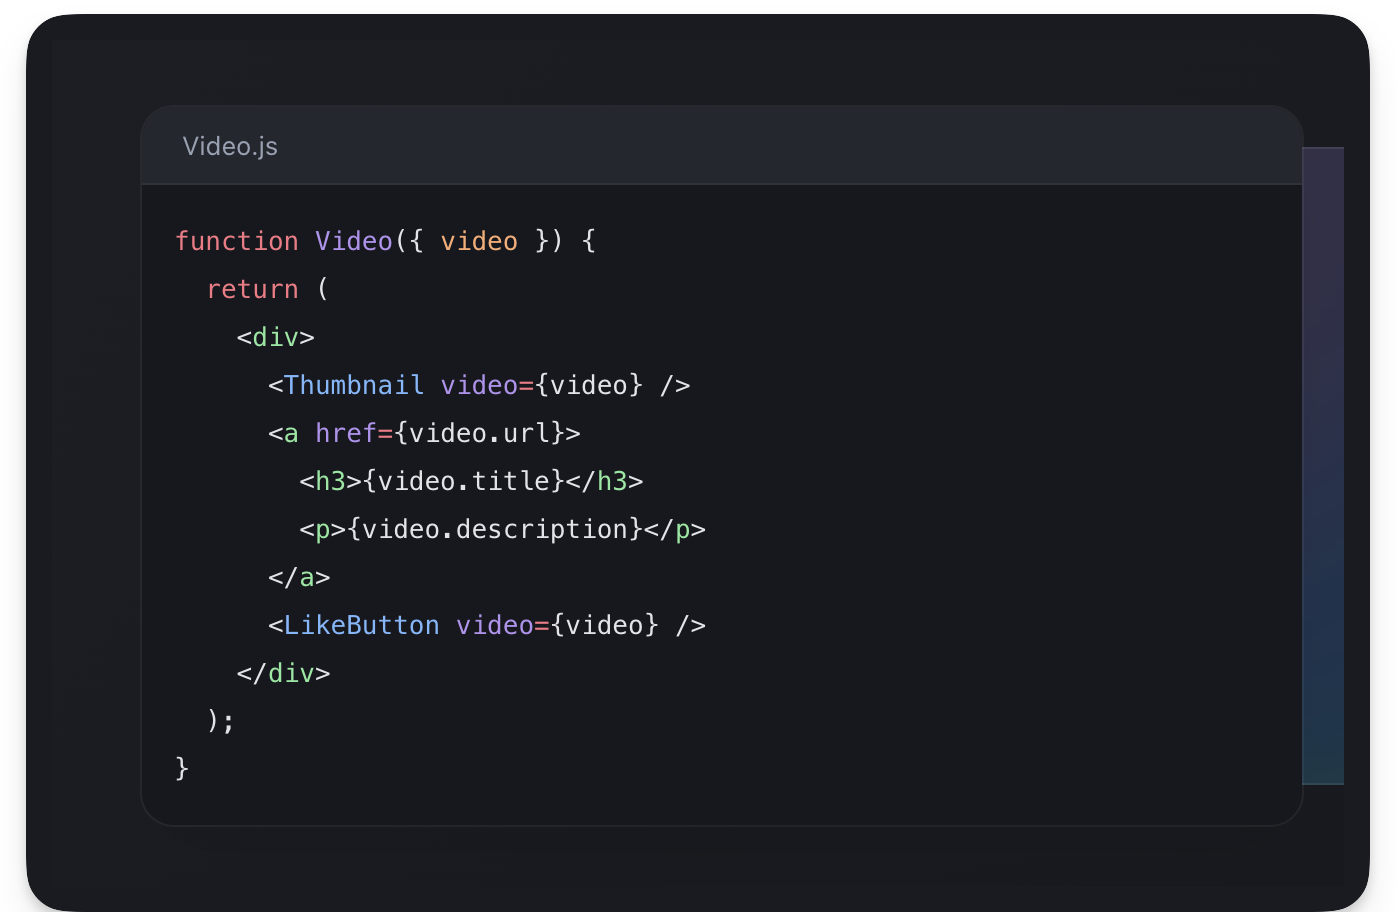Click the closing brace of the Video function
The height and width of the screenshot is (912, 1396).
point(180,769)
